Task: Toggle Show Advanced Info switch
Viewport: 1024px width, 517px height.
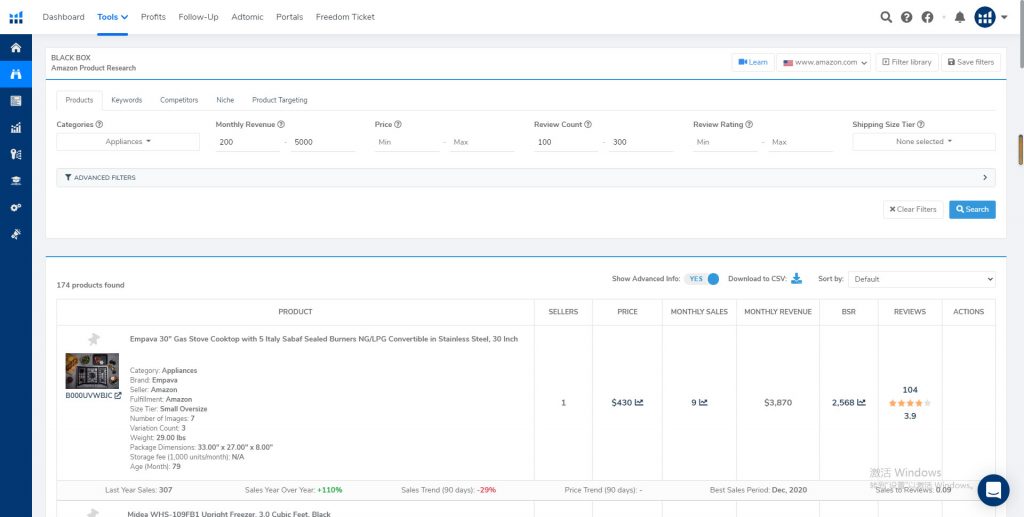Action: tap(704, 279)
